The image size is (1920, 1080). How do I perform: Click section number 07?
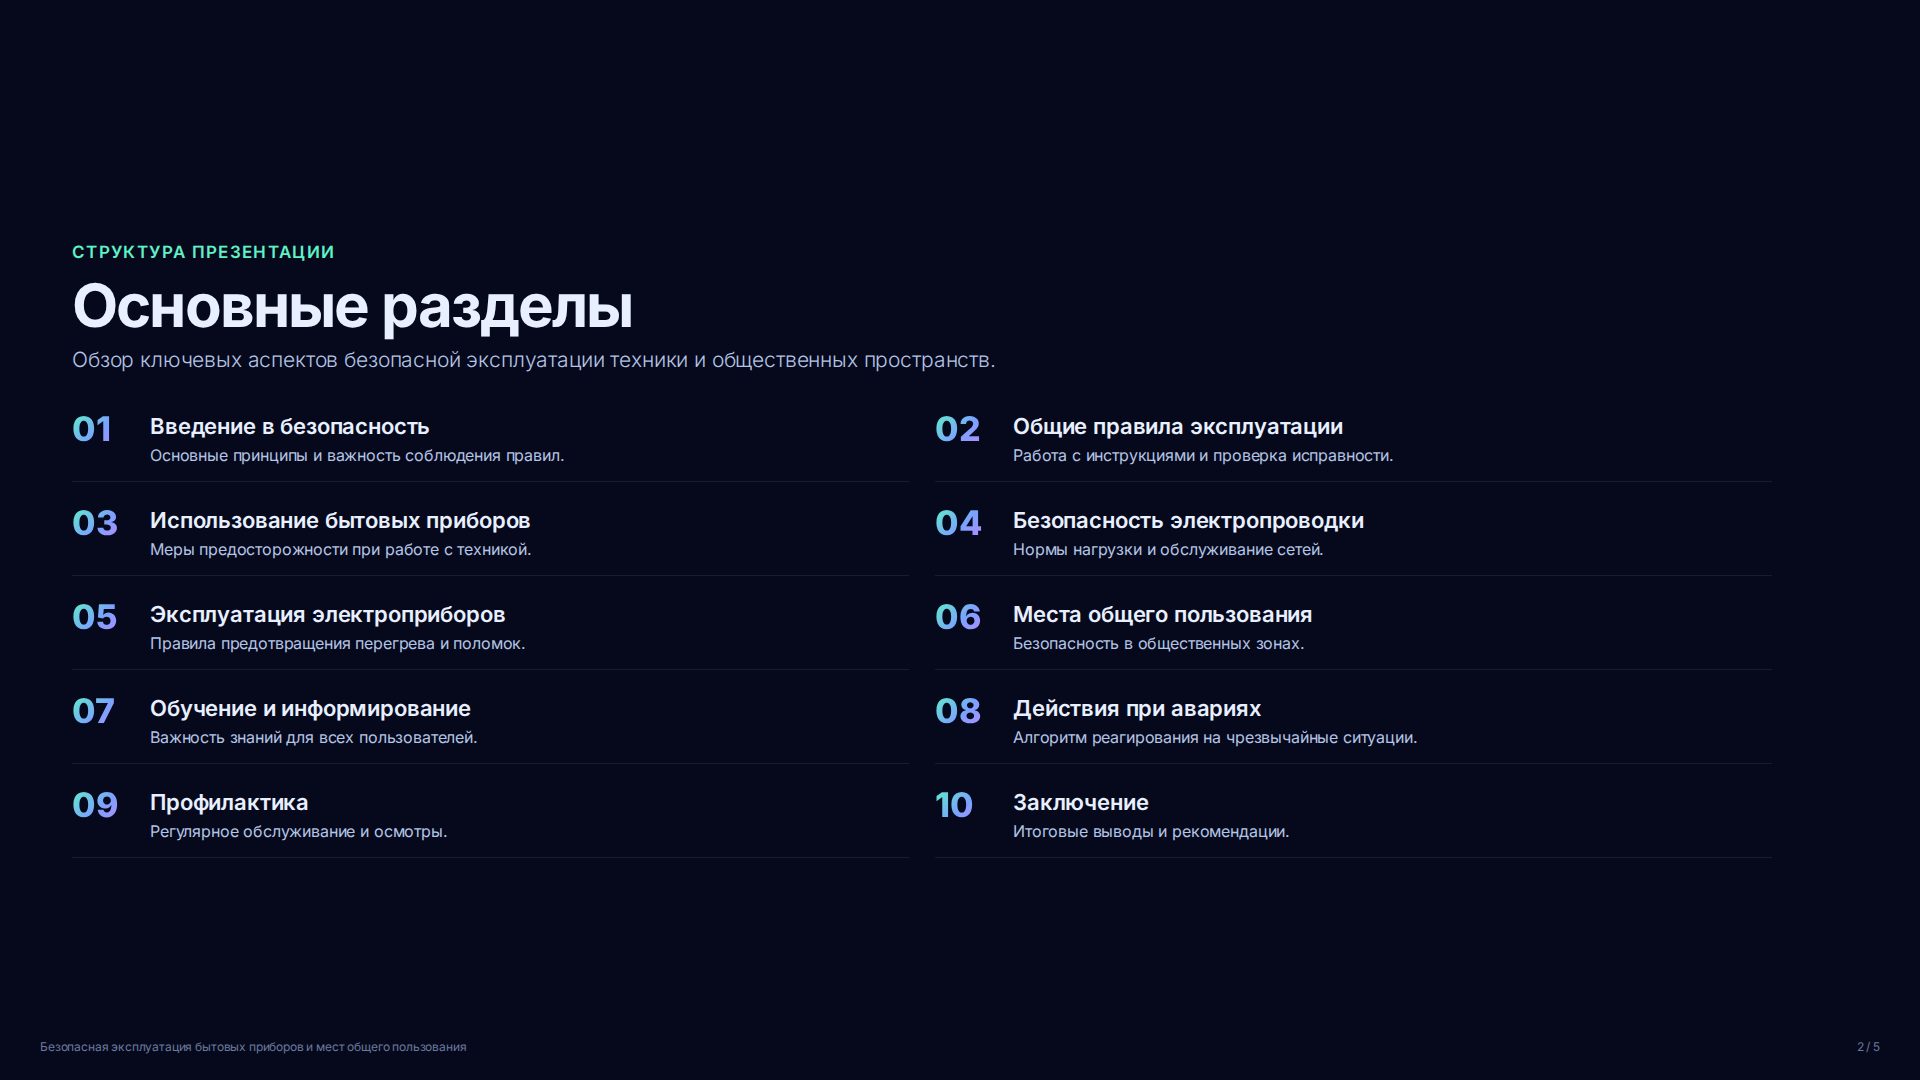93,711
